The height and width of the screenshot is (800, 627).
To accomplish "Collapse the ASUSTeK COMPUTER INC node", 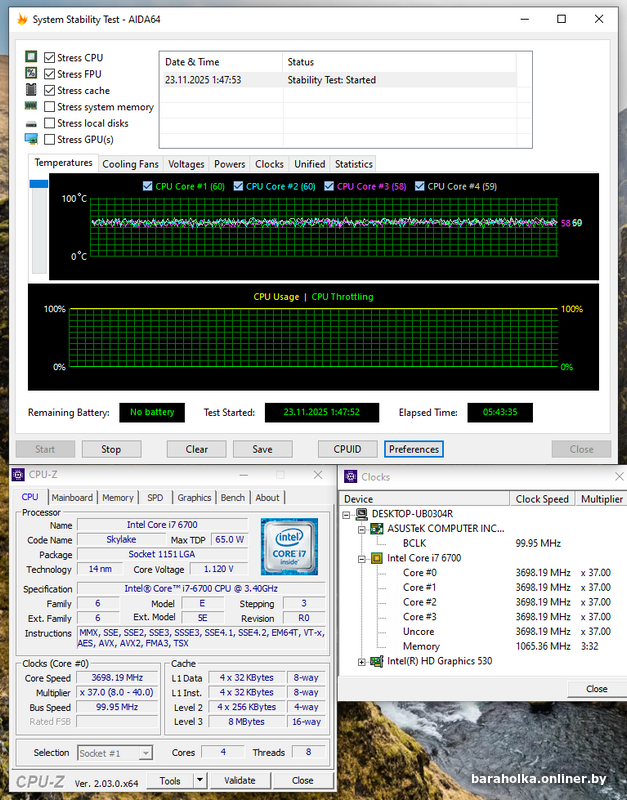I will (362, 529).
